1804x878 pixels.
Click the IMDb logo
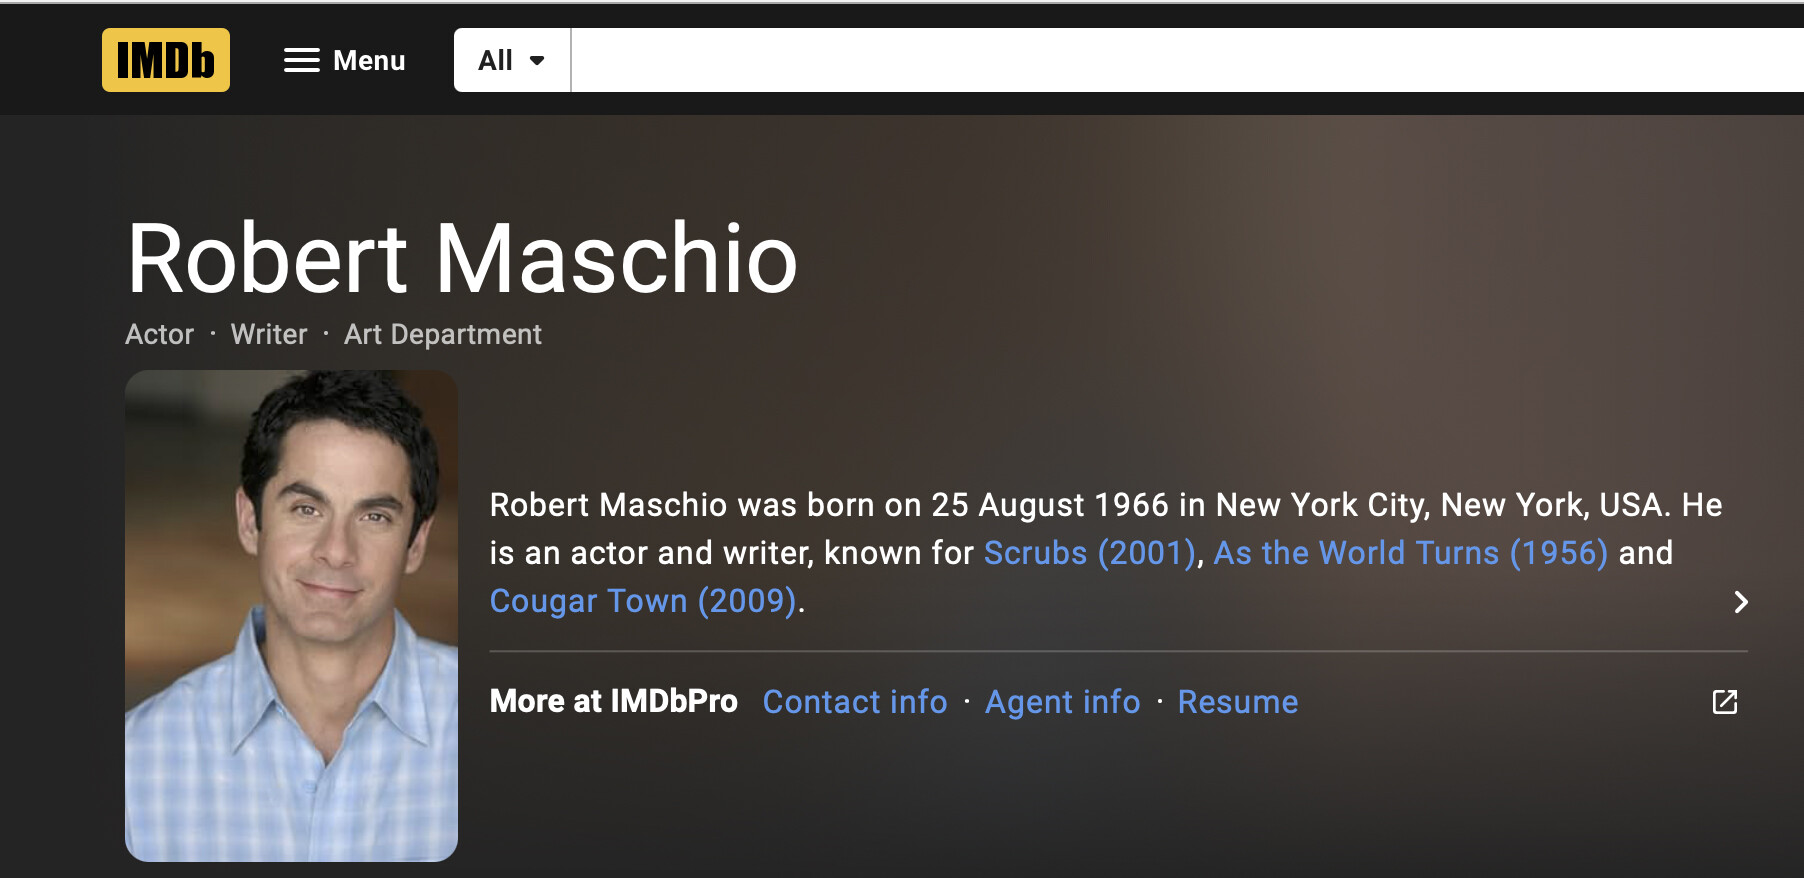pos(166,60)
